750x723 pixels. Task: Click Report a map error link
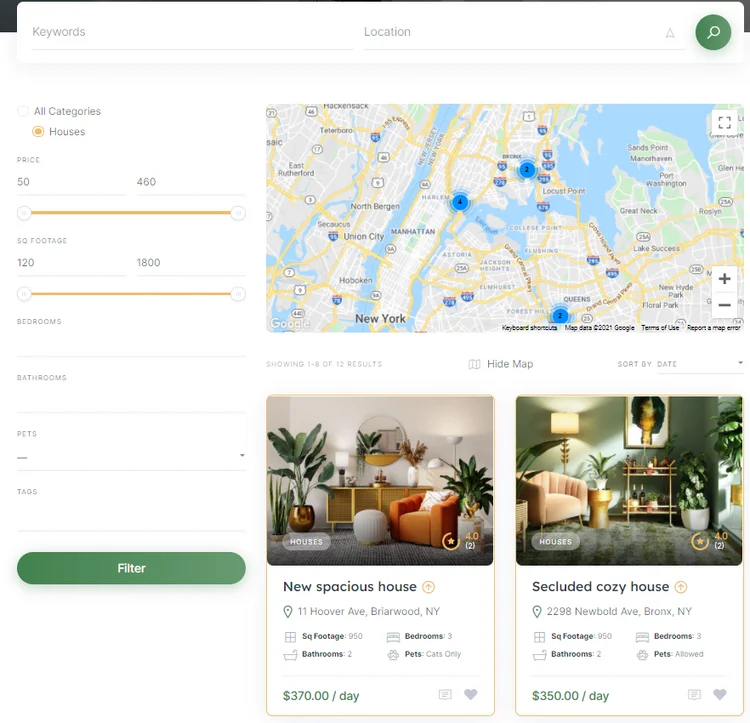pyautogui.click(x=714, y=328)
